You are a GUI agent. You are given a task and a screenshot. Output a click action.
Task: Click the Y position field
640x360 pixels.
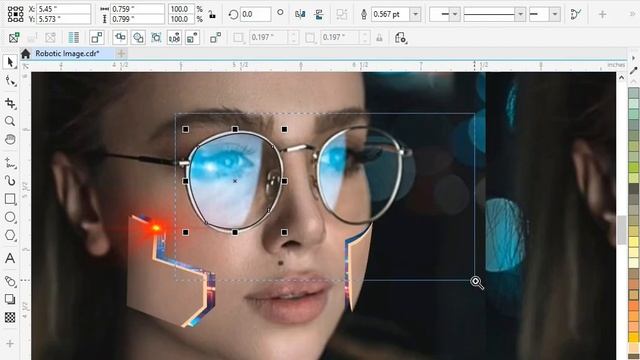(64, 19)
